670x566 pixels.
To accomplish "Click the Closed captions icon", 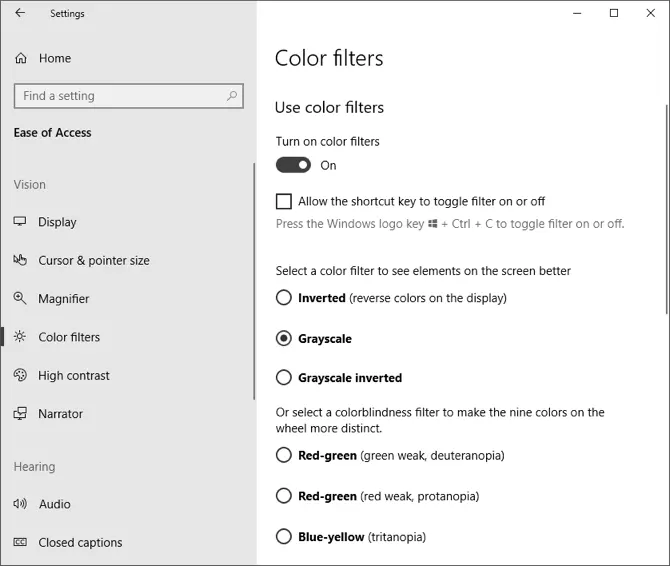I will (x=20, y=543).
